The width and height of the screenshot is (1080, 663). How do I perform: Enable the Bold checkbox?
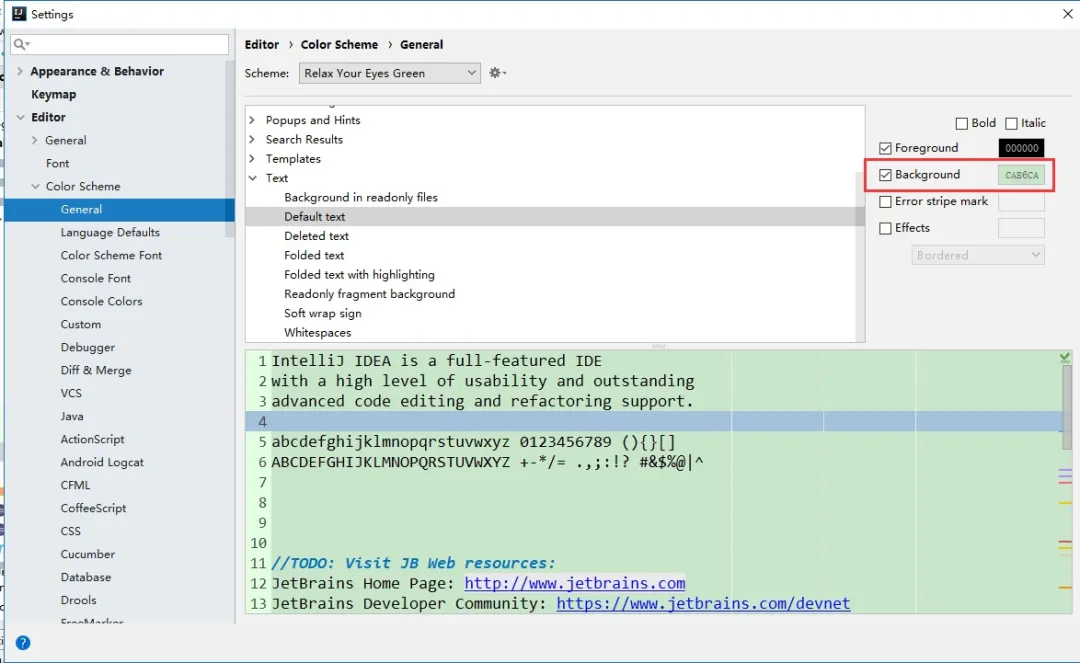962,123
